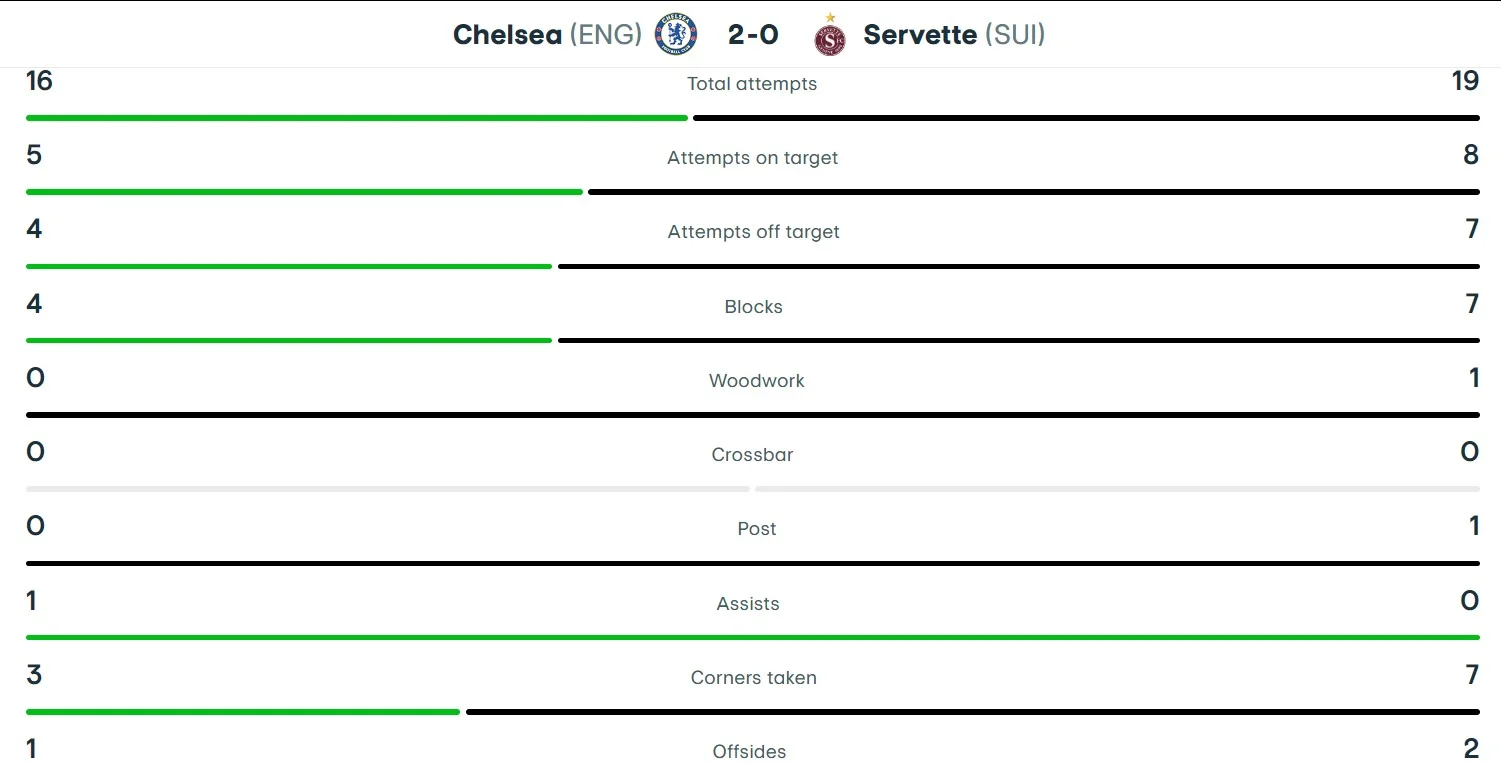Click the Blocks stat label
This screenshot has width=1501, height=763.
tap(753, 307)
